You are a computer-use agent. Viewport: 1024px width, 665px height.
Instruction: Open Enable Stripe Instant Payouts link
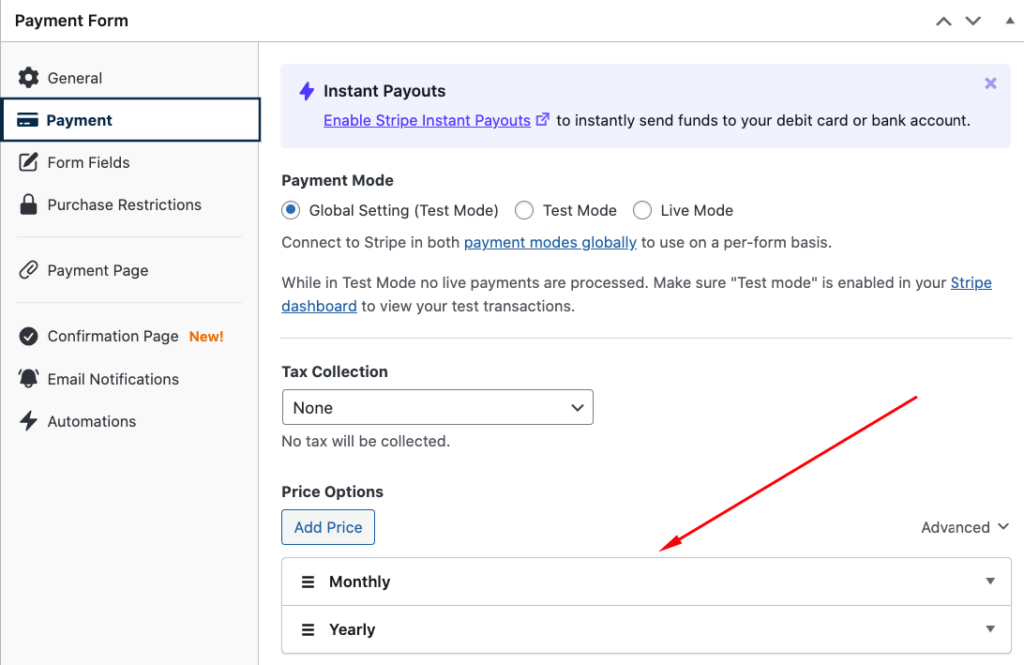tap(427, 120)
